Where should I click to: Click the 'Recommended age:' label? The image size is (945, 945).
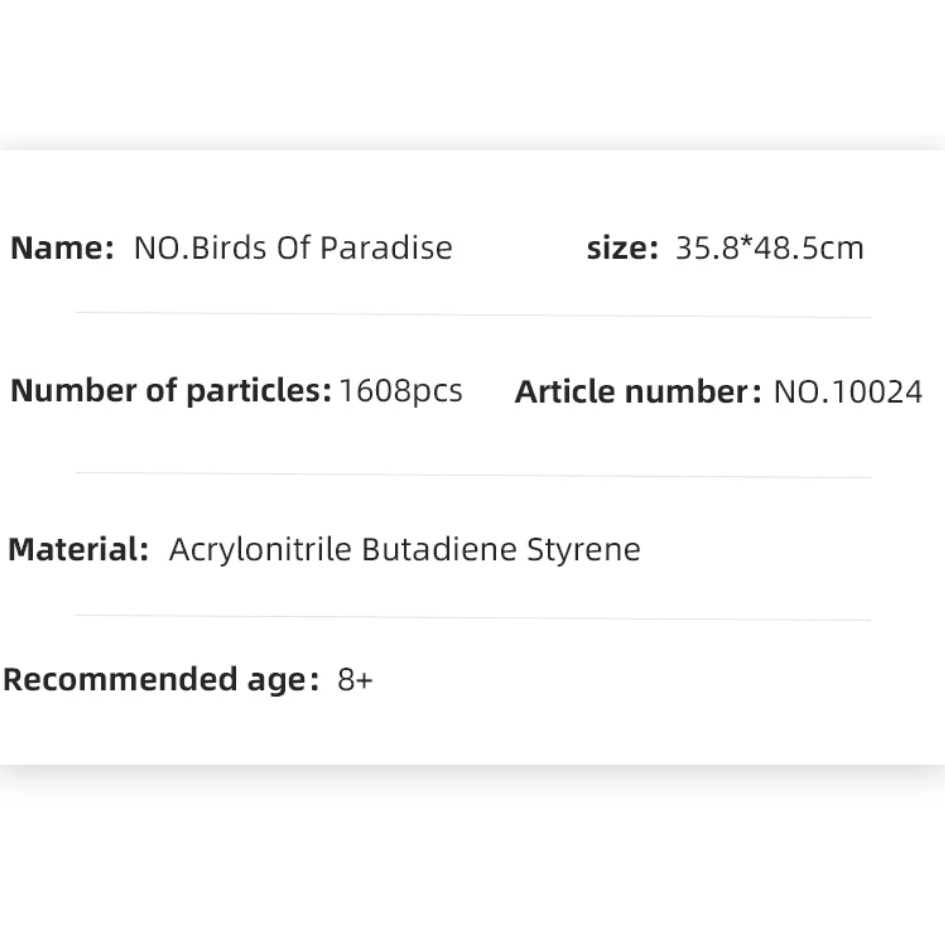161,680
